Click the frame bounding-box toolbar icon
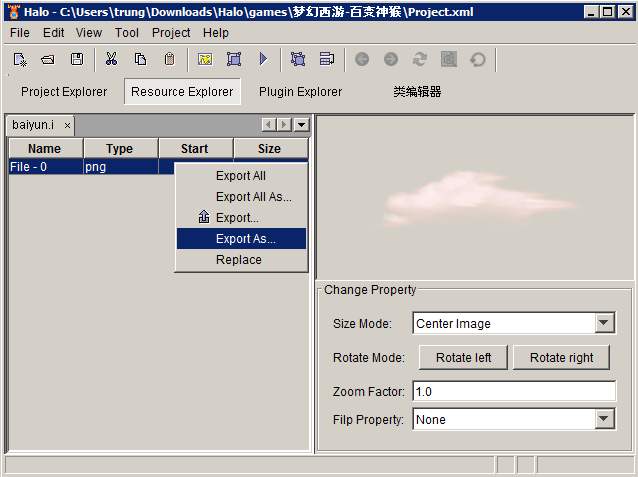The width and height of the screenshot is (638, 477). (x=234, y=59)
